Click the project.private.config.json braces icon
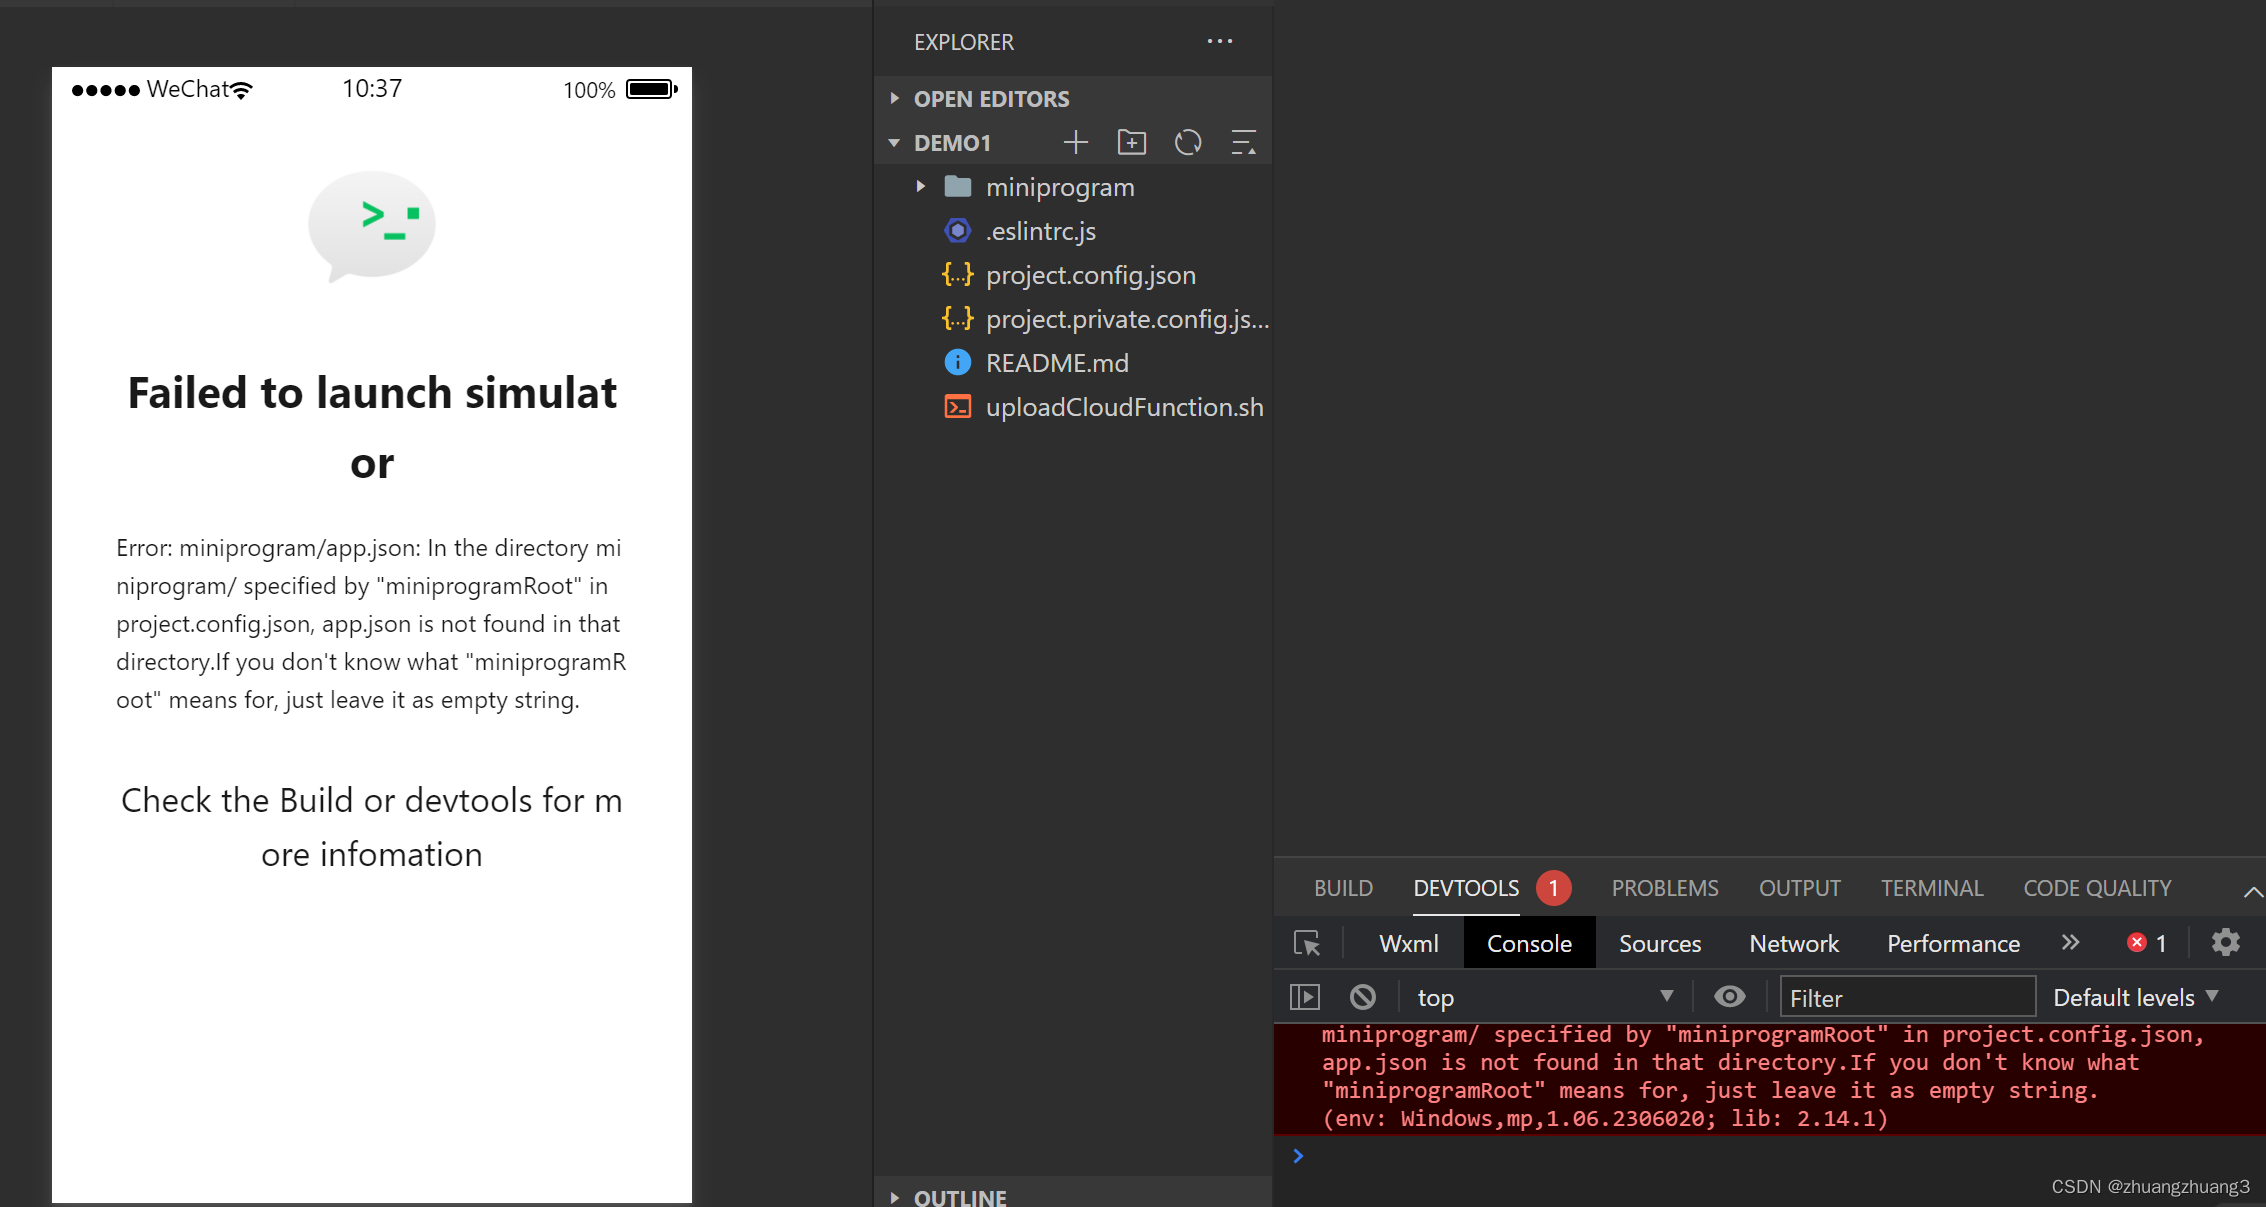 (958, 319)
